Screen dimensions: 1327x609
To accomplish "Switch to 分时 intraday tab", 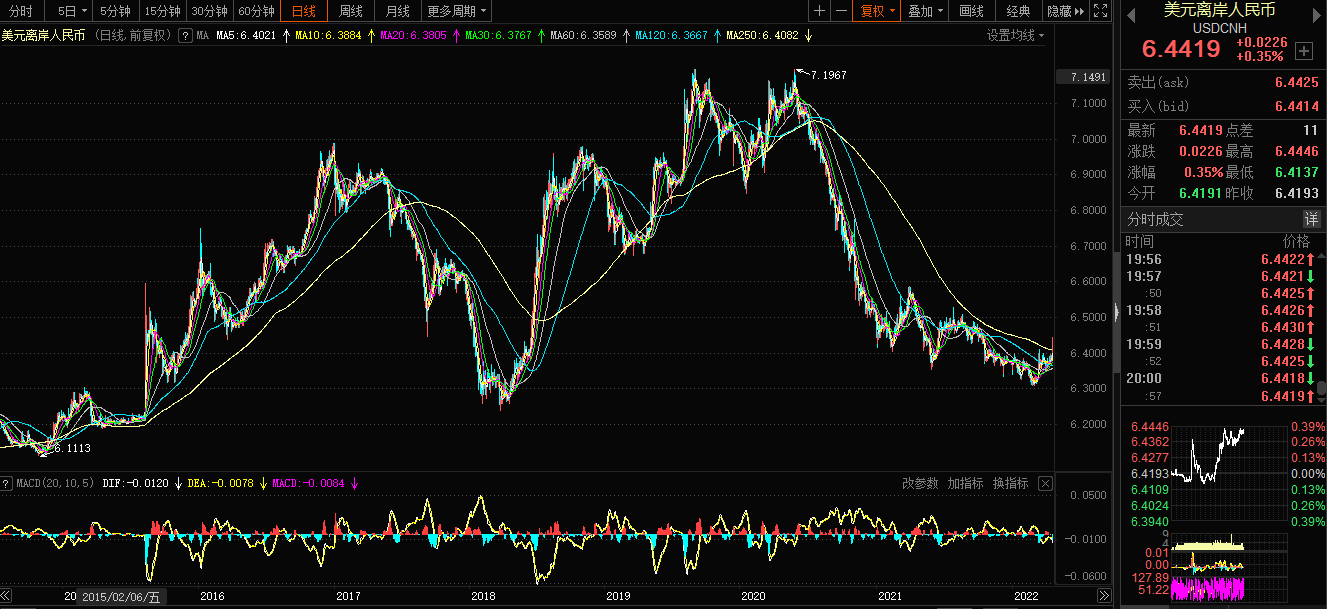I will click(20, 11).
